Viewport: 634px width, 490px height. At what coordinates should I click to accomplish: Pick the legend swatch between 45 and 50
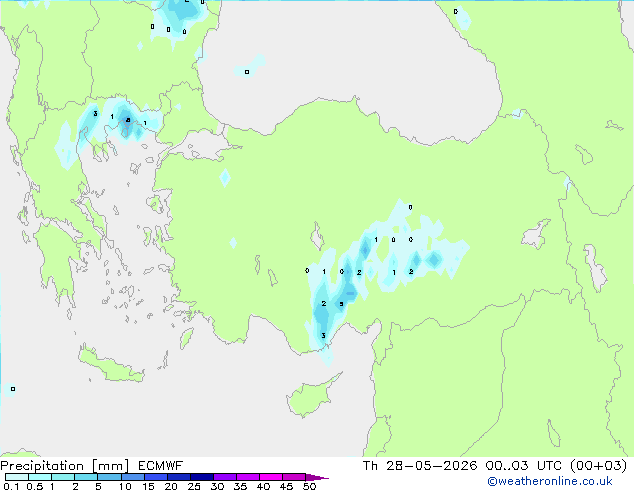point(294,477)
